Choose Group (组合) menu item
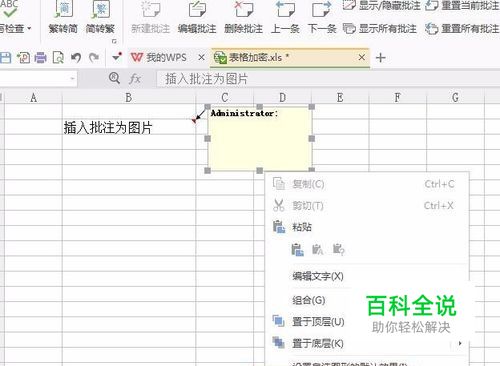This screenshot has width=500, height=366. click(309, 300)
